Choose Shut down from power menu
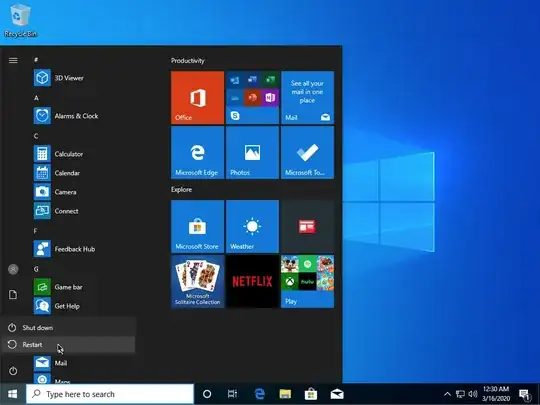This screenshot has width=540, height=405. [68, 328]
